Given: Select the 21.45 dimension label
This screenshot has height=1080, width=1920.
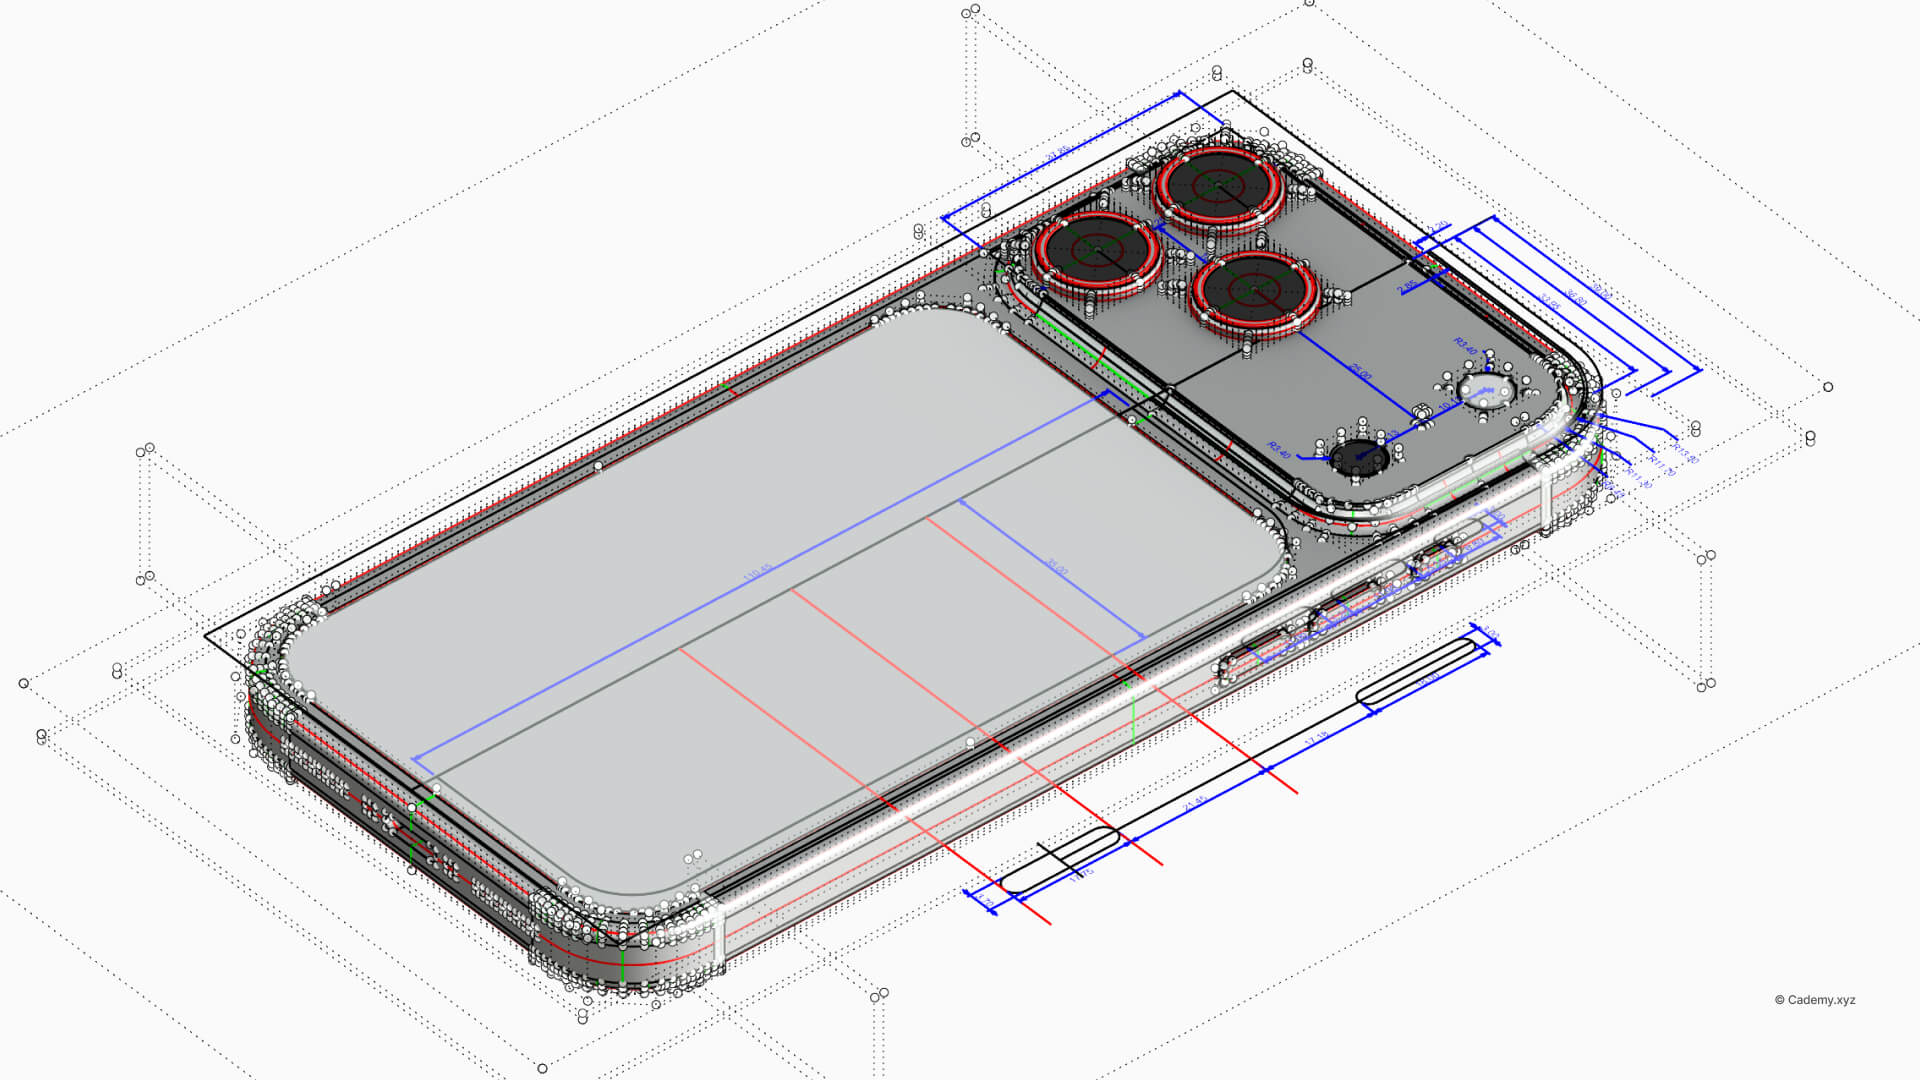Looking at the screenshot, I should 1194,804.
